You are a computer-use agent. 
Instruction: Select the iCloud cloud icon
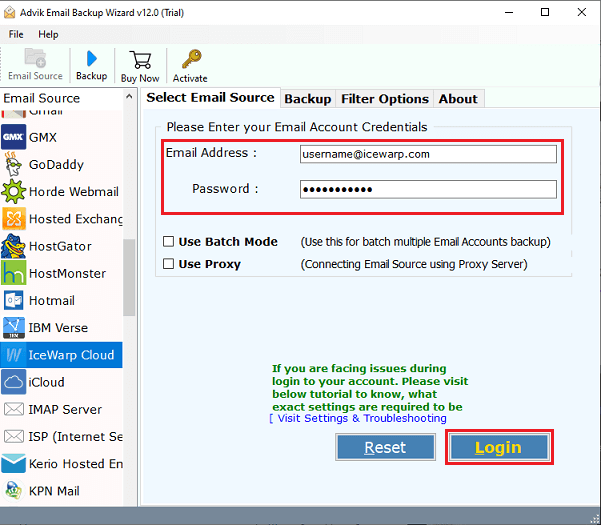coord(13,382)
